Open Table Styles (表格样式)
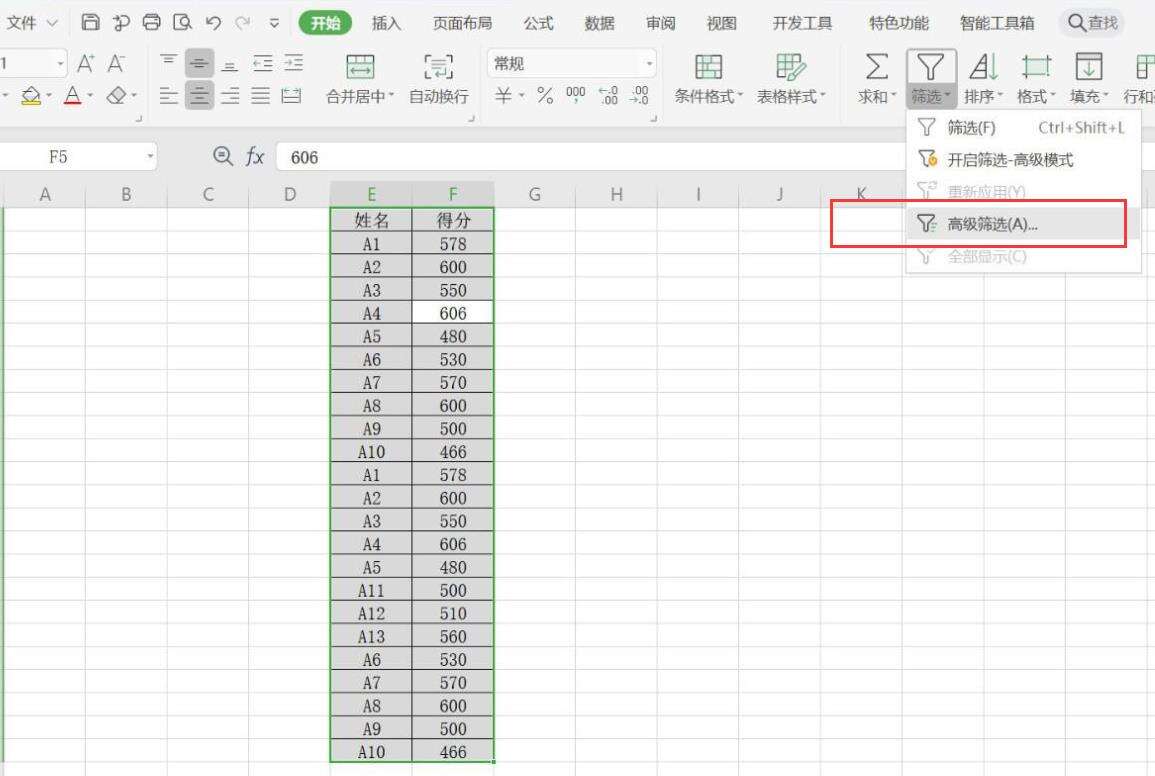Image resolution: width=1155 pixels, height=776 pixels. (791, 78)
